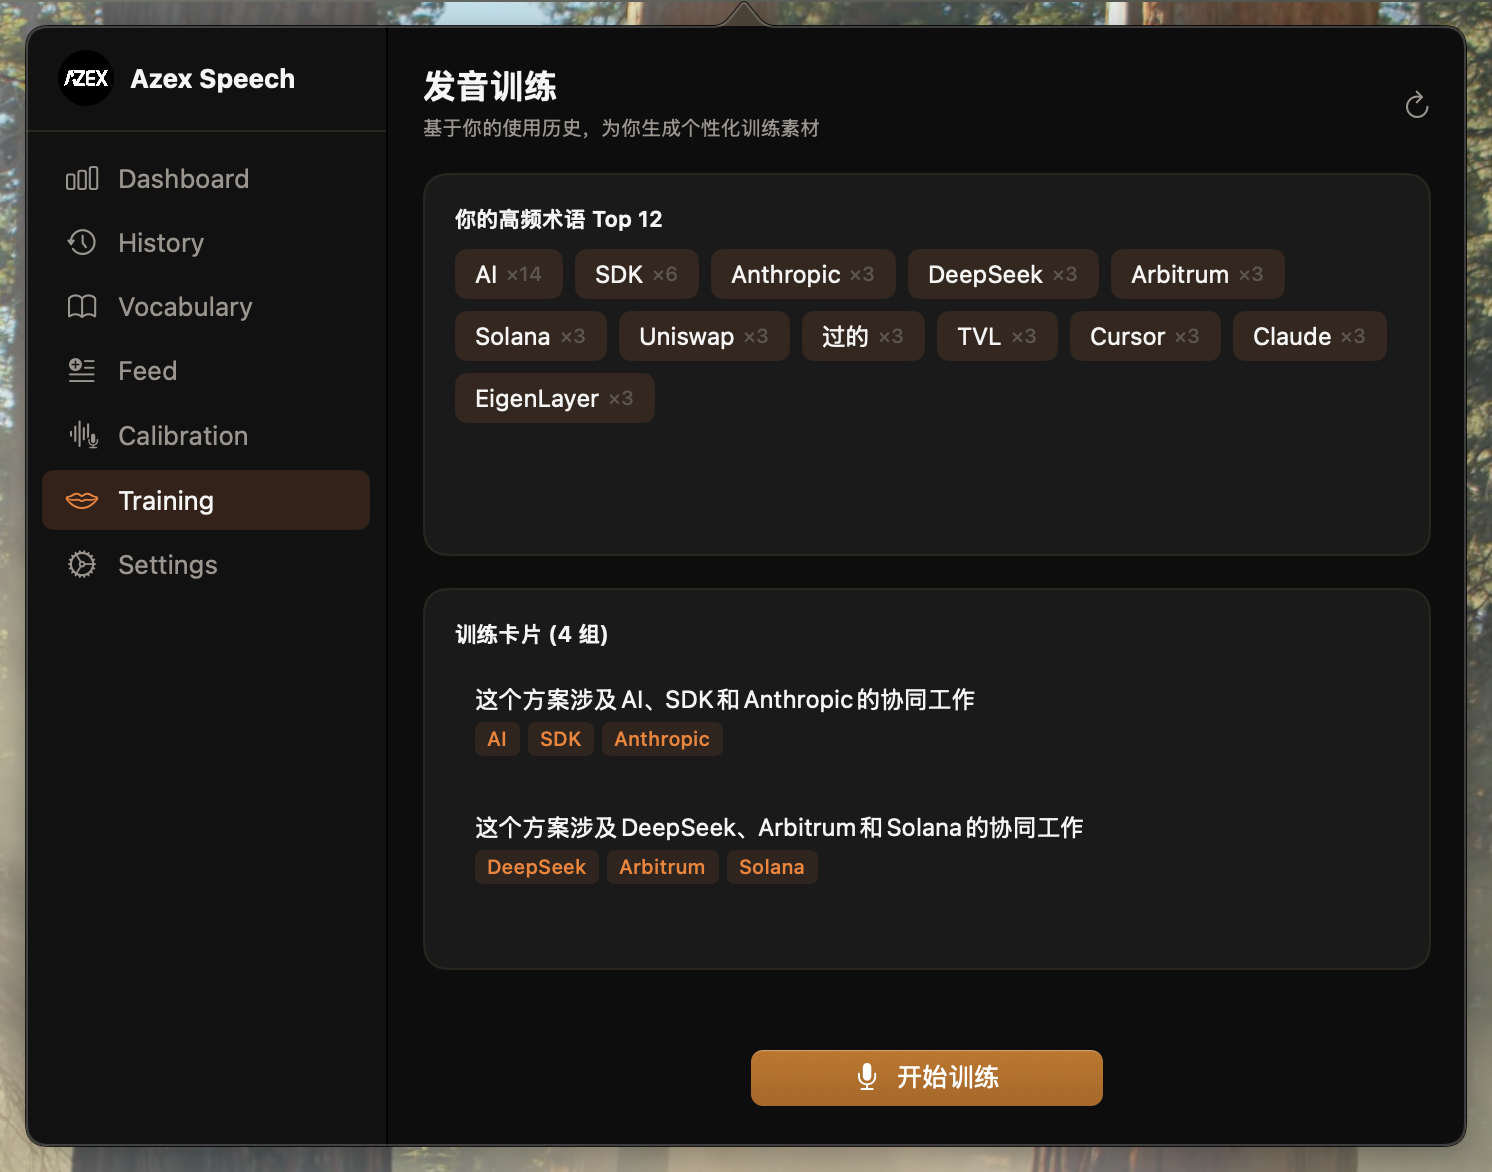The height and width of the screenshot is (1172, 1492).
Task: Click the Anthropic ×3 term chip
Action: [803, 274]
